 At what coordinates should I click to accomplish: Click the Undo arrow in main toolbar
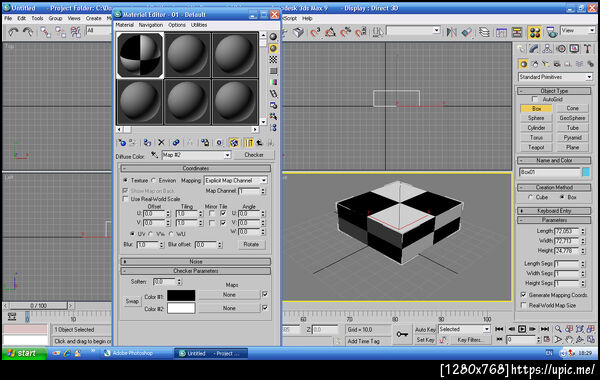(x=13, y=32)
